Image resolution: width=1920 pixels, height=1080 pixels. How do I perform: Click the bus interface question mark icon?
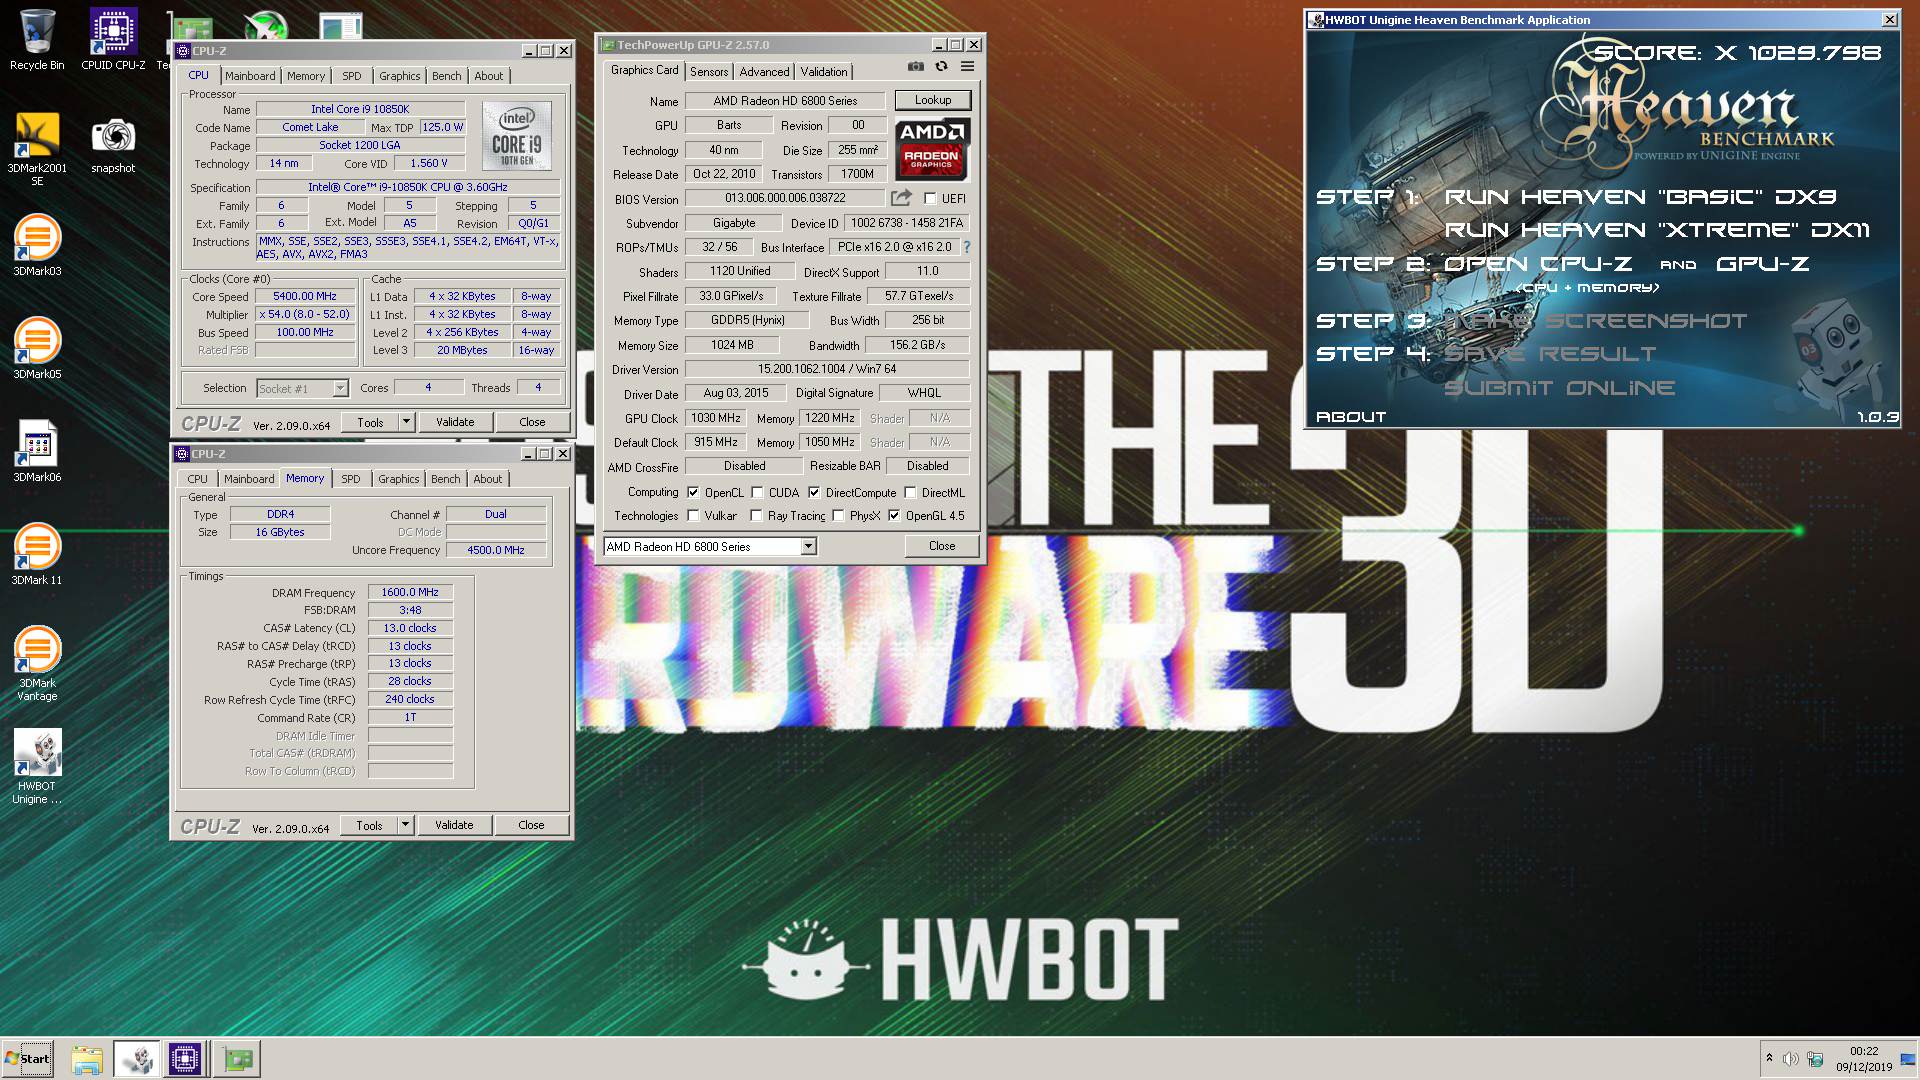(966, 247)
